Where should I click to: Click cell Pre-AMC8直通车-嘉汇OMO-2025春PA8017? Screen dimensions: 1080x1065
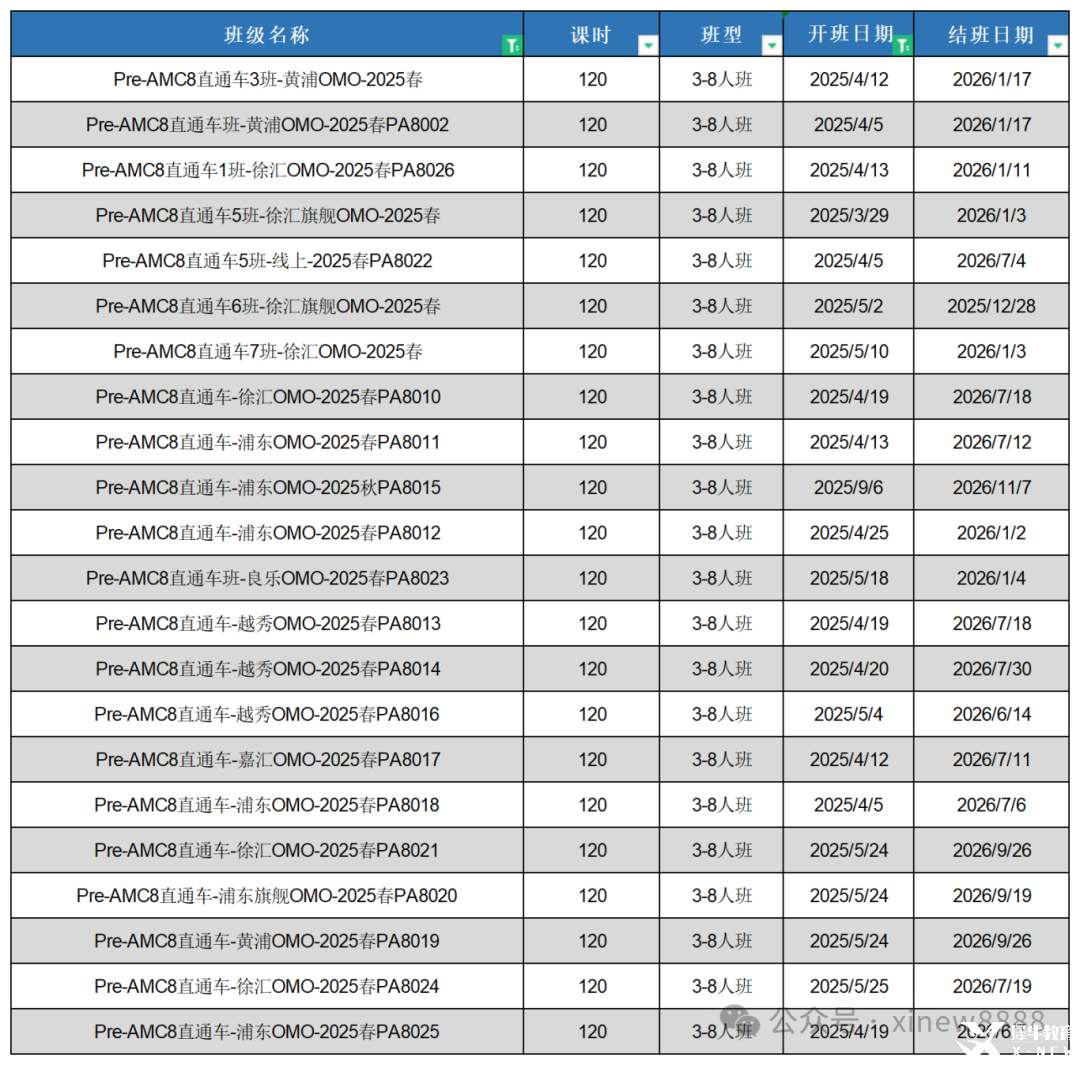click(x=267, y=759)
